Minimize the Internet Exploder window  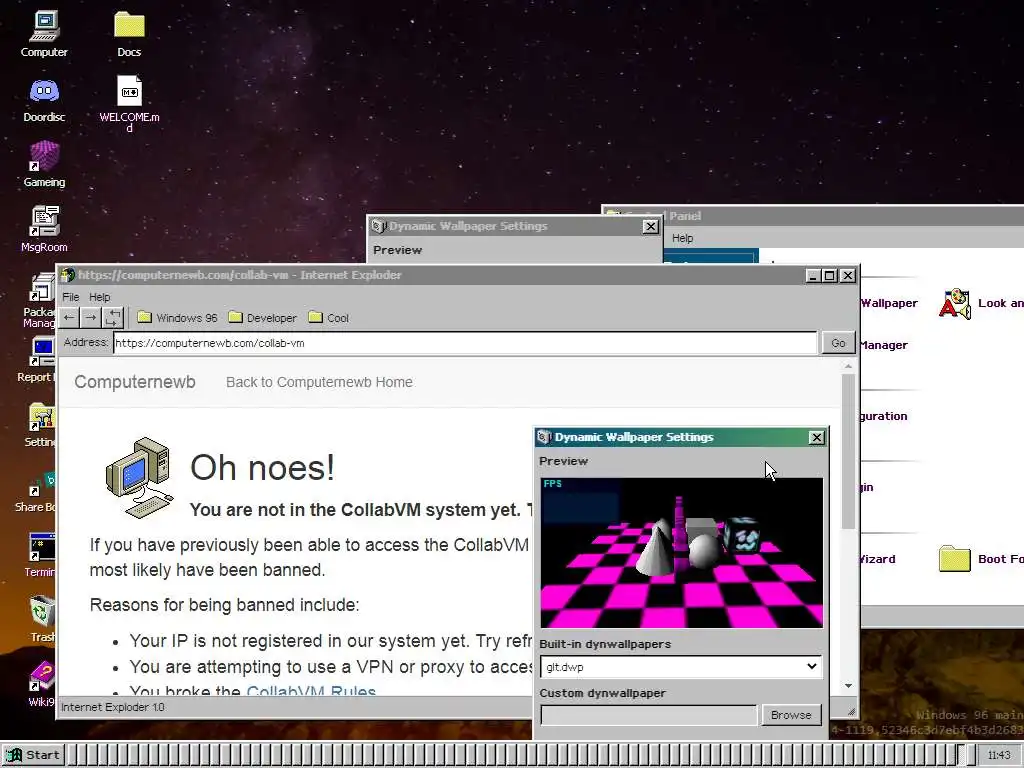coord(812,276)
